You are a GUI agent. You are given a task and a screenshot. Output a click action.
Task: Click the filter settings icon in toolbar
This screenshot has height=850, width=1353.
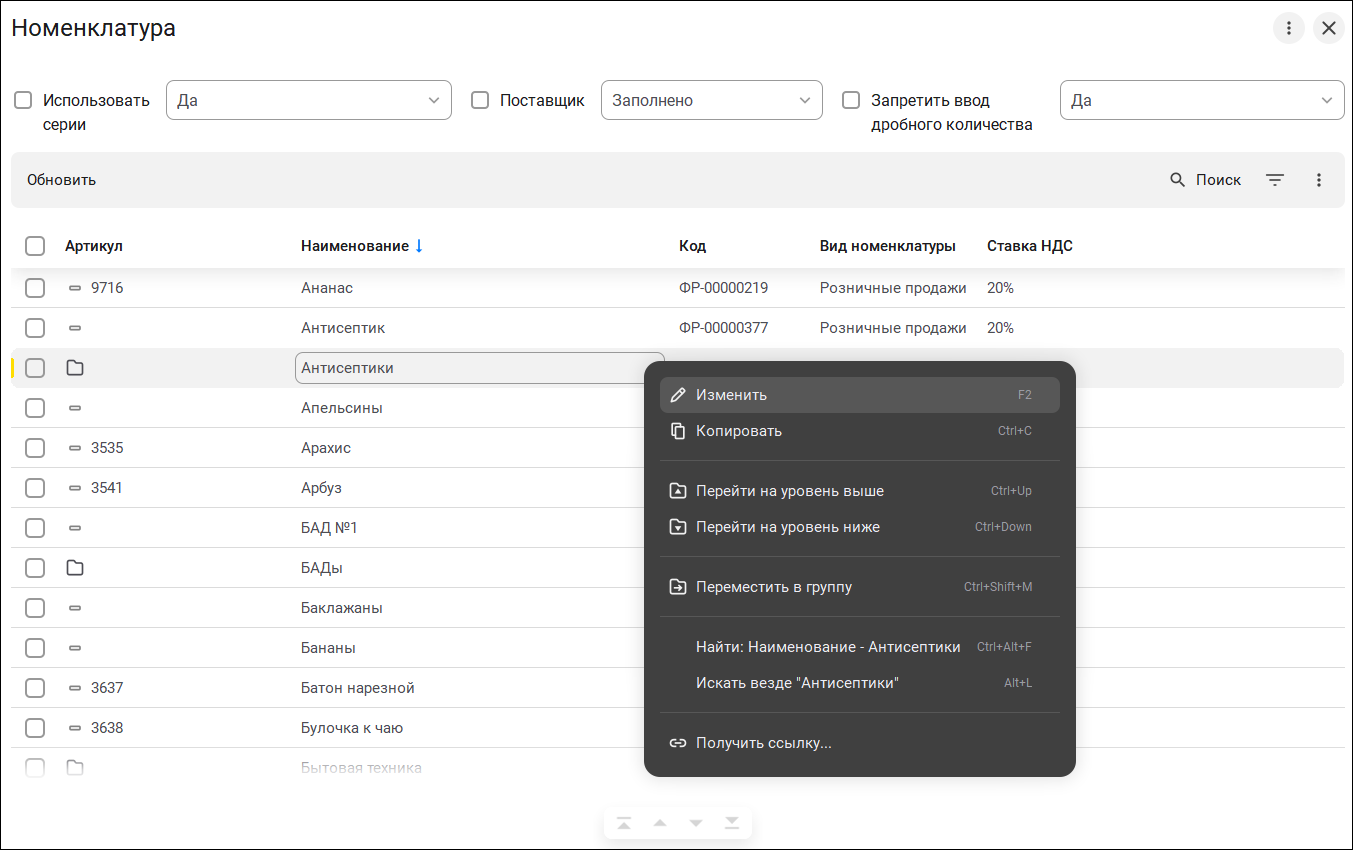1275,180
